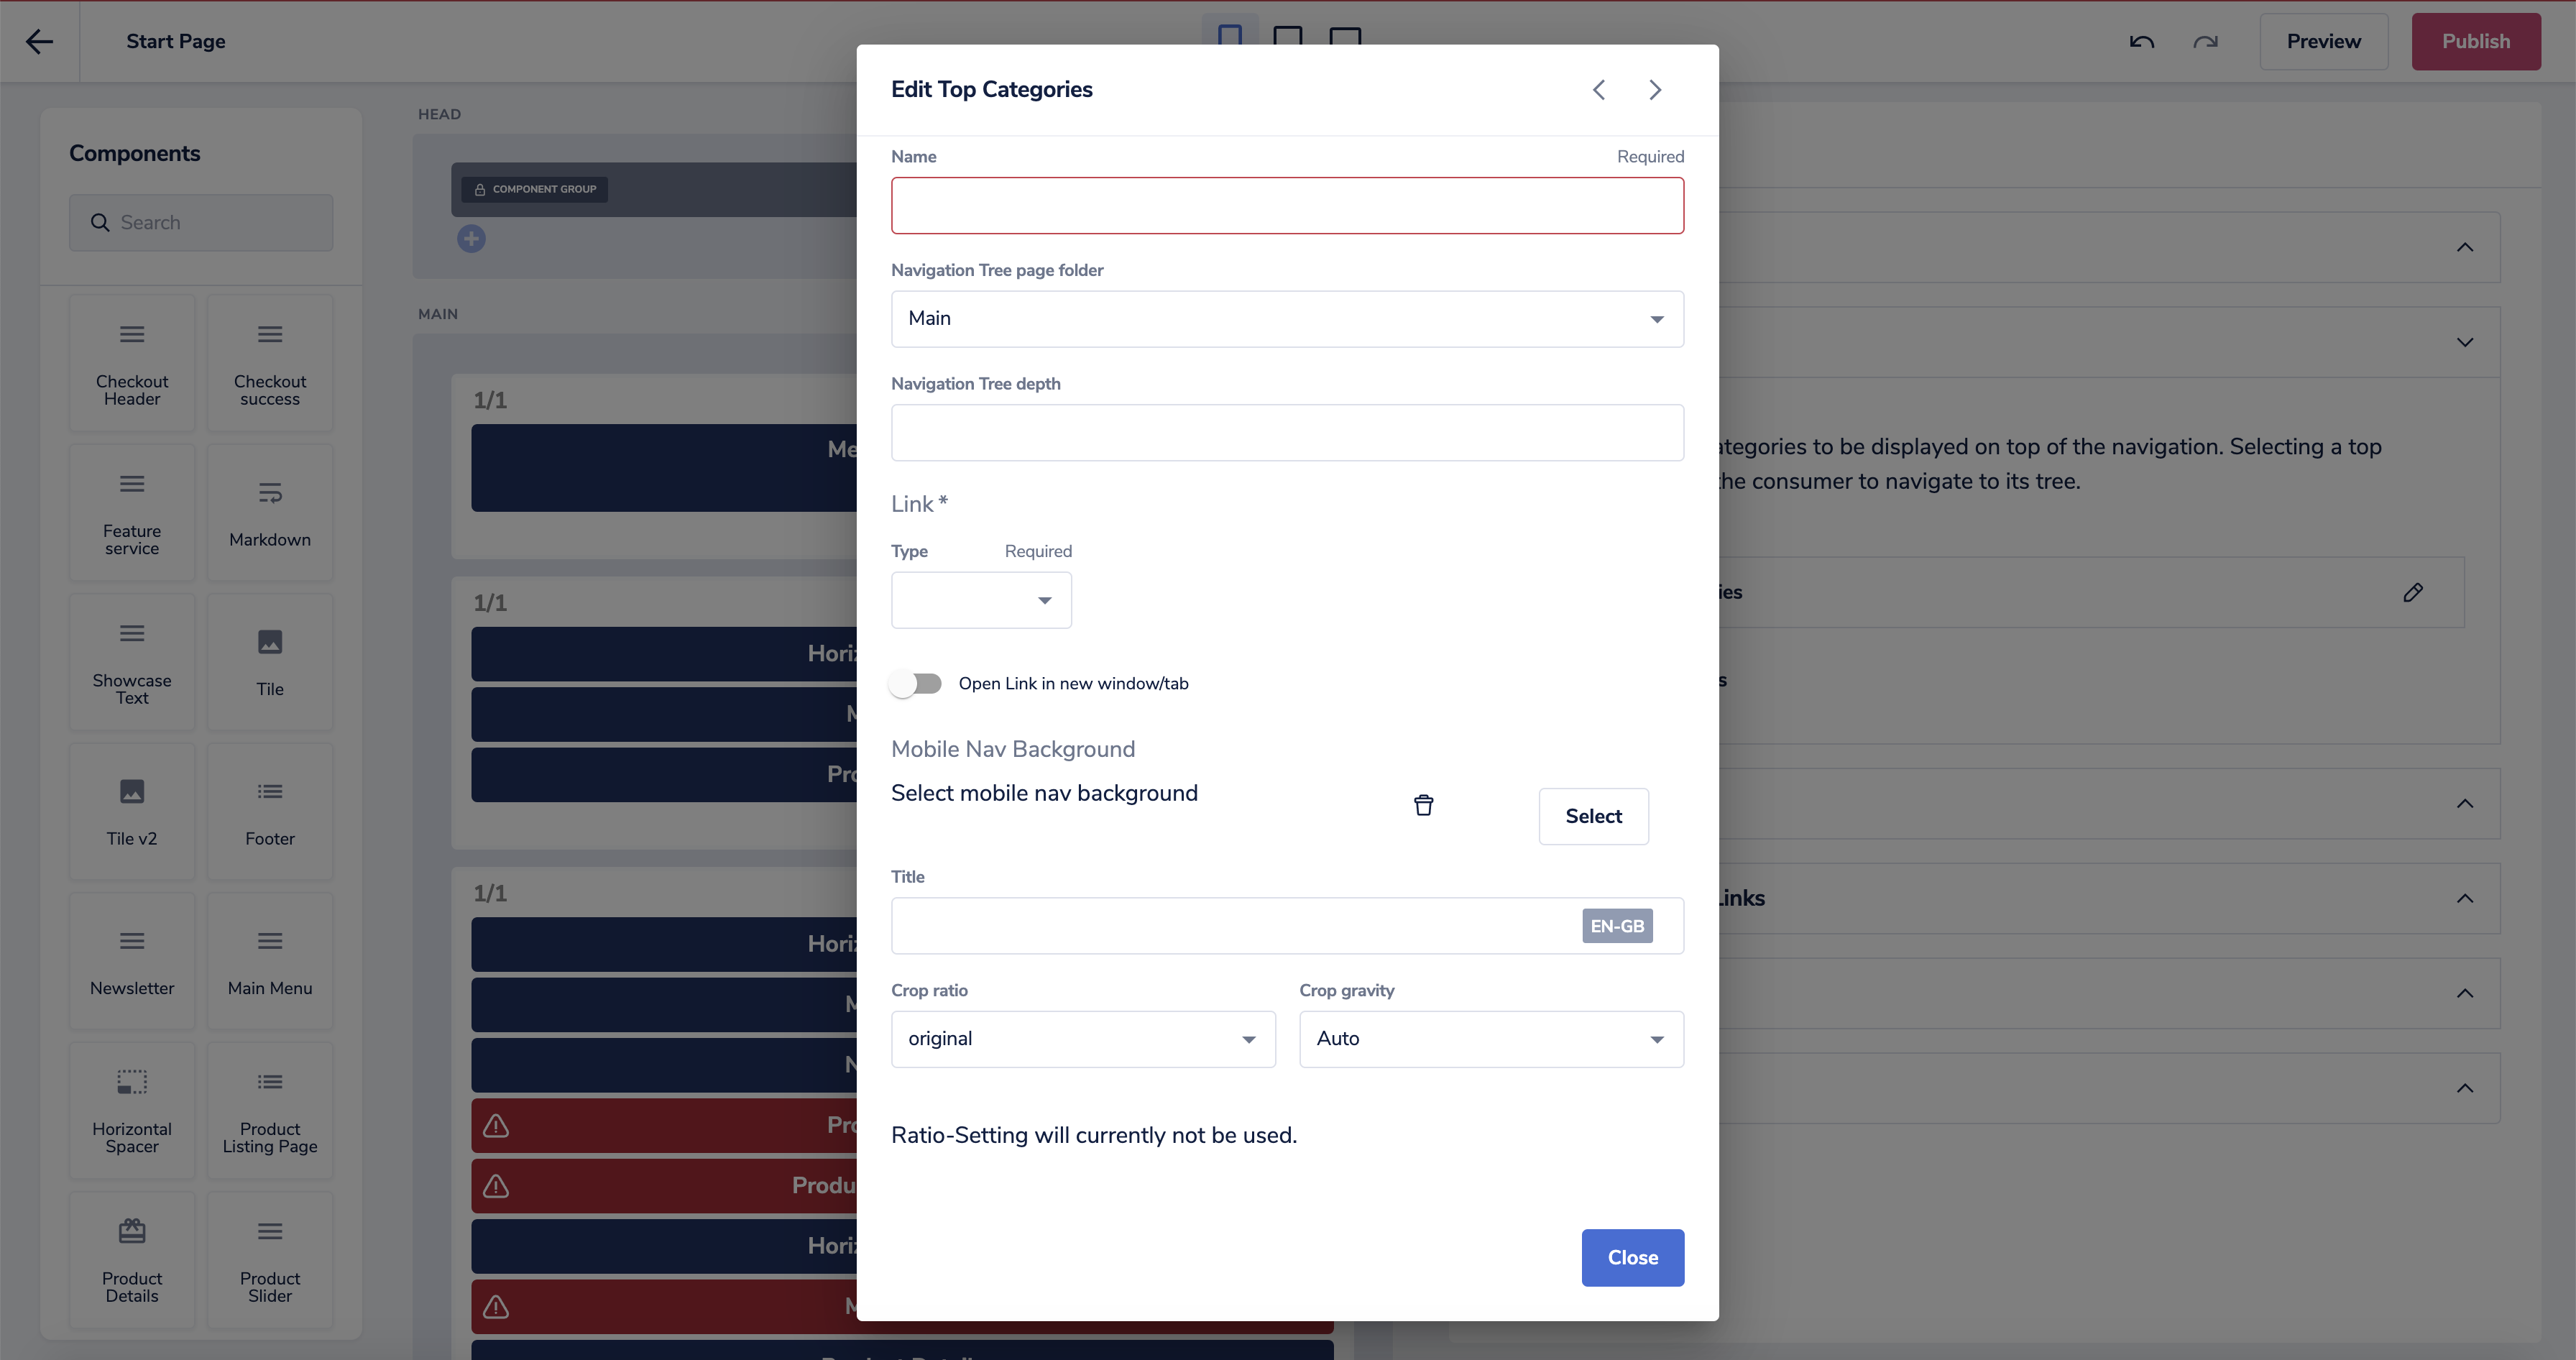Go to previous item in Edit Top Categories

tap(1599, 90)
